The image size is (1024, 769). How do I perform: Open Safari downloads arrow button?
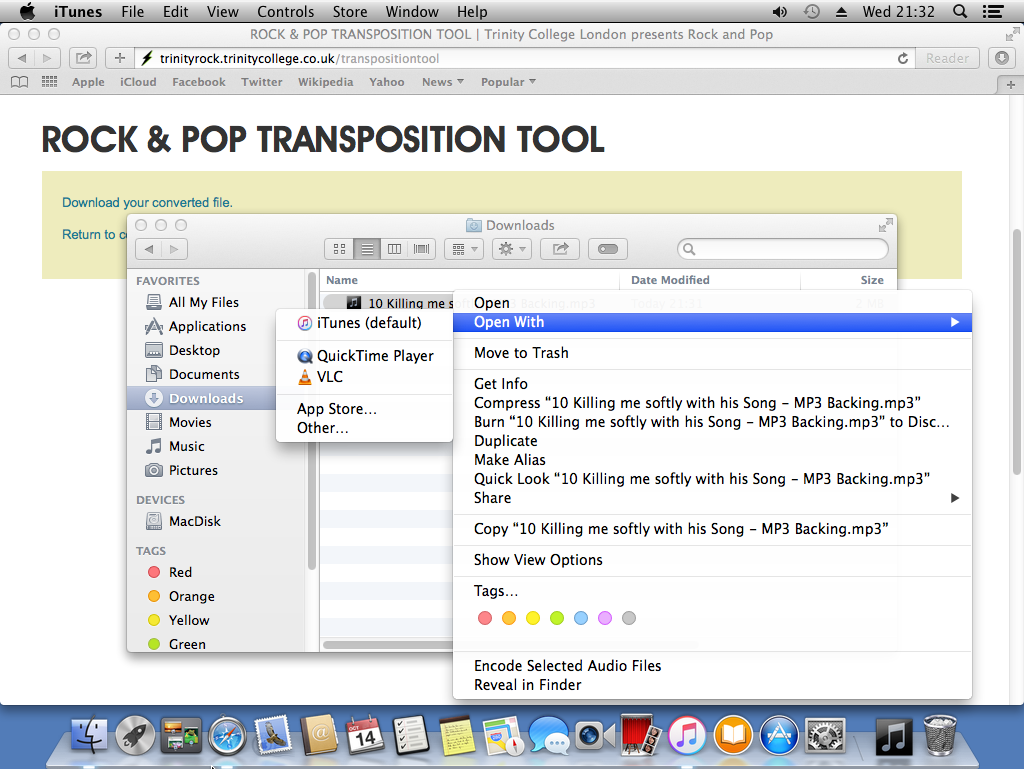pos(1002,58)
